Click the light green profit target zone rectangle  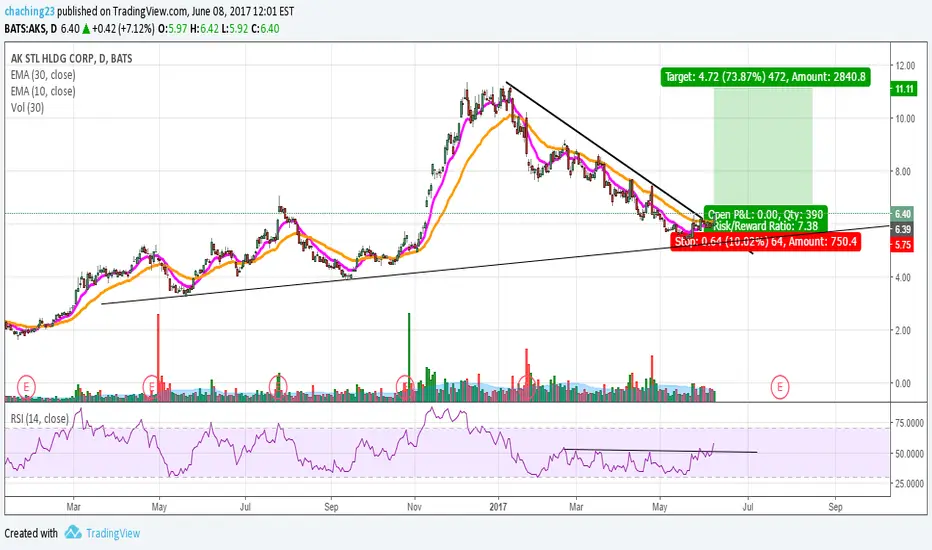point(763,146)
